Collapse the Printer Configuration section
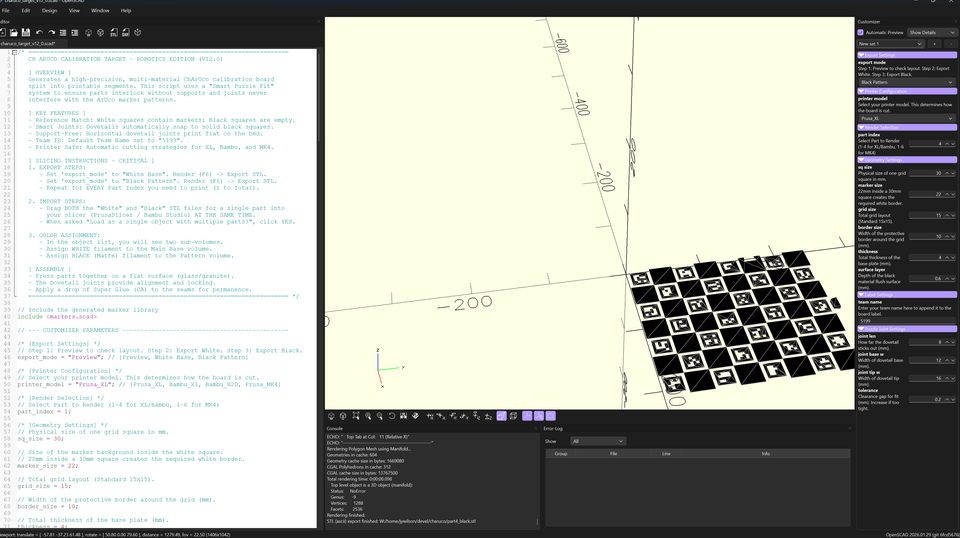The image size is (960, 538). (x=907, y=91)
